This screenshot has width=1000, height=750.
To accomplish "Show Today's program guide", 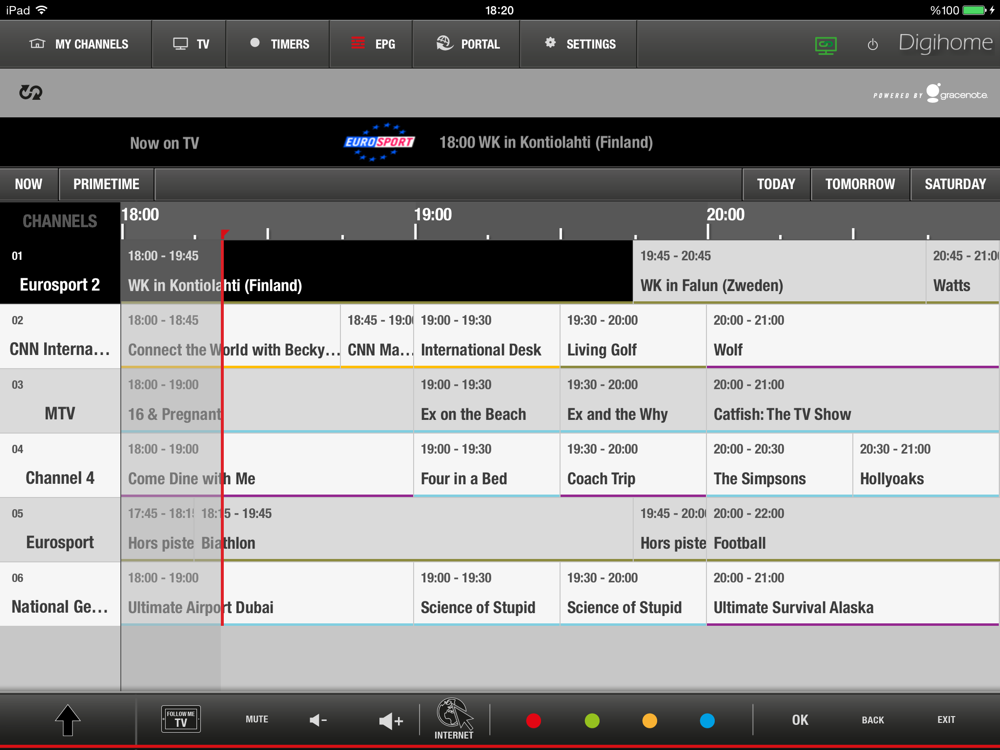I will pyautogui.click(x=776, y=184).
